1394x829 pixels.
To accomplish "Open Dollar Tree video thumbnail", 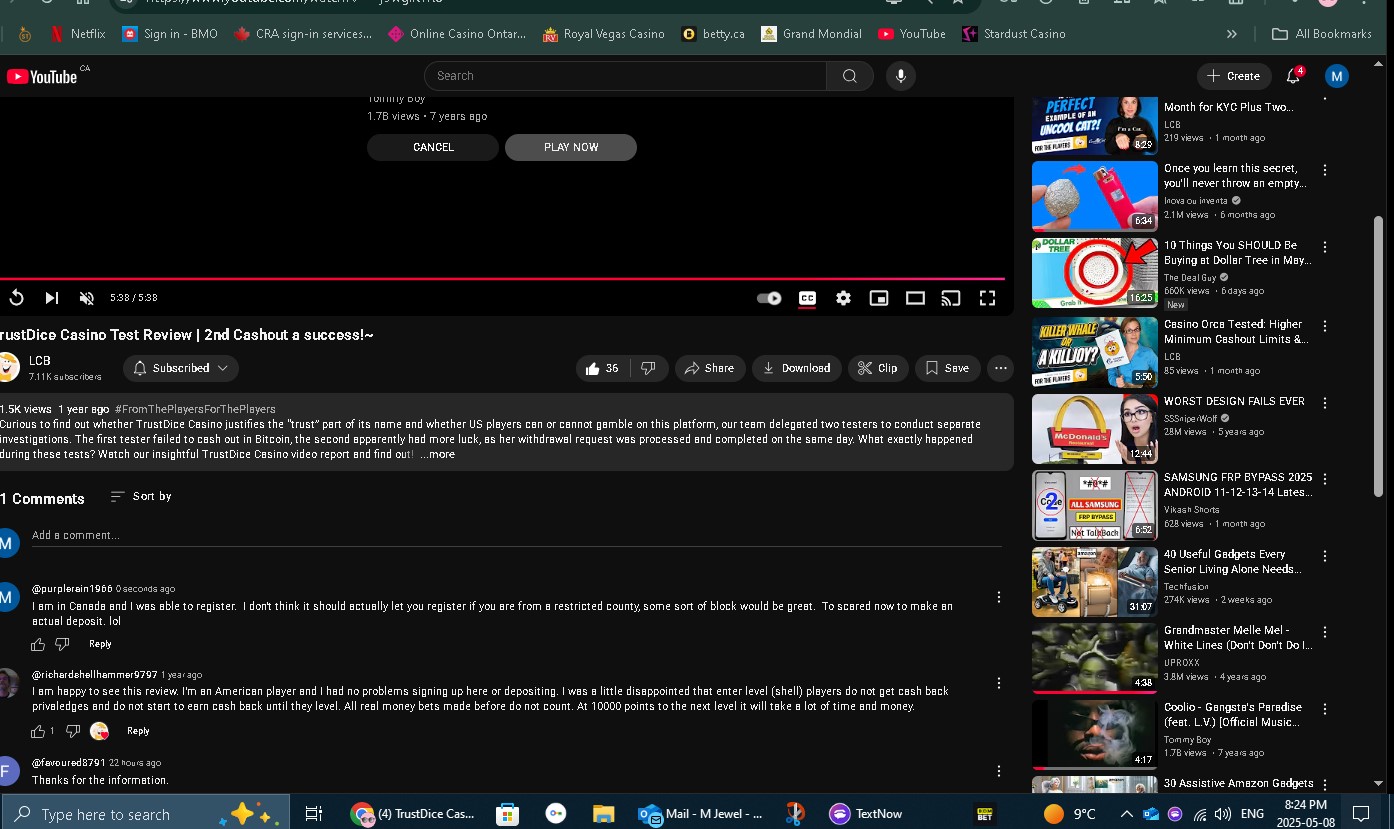I will [1095, 272].
